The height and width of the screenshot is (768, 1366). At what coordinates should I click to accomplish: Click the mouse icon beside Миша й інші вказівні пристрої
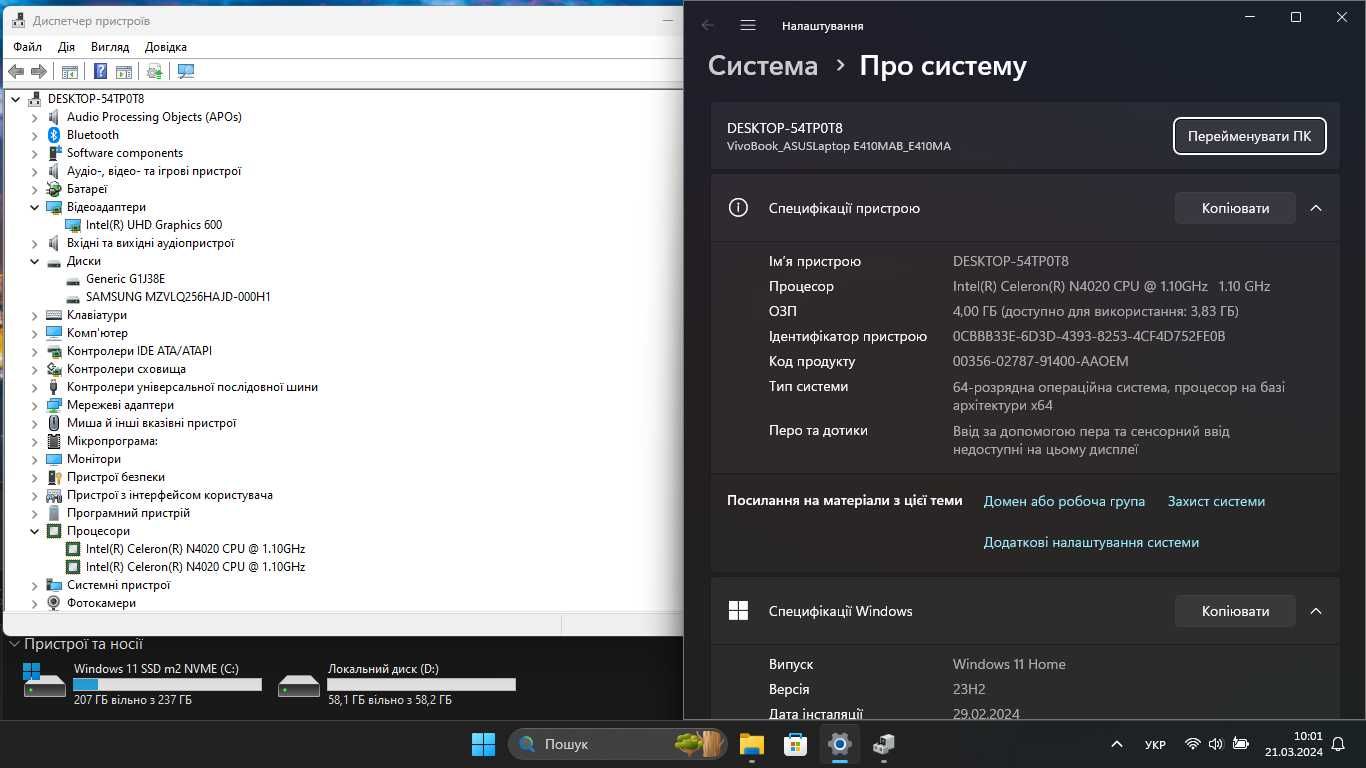pos(54,423)
